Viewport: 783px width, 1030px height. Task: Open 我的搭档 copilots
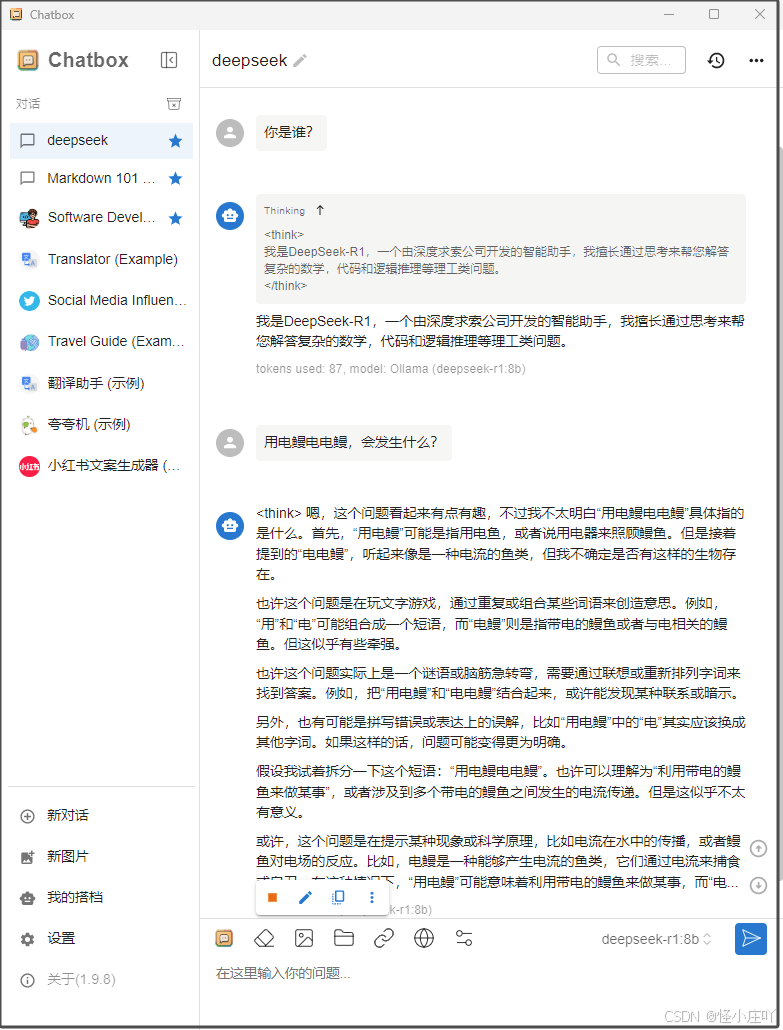point(101,898)
